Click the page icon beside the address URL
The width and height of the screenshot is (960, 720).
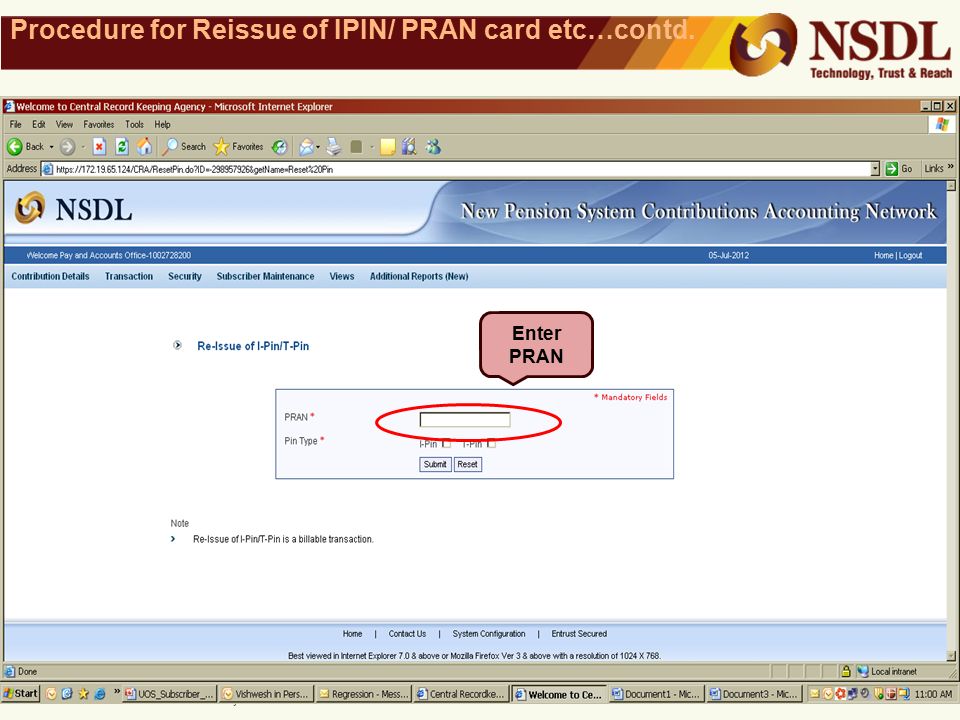click(48, 169)
